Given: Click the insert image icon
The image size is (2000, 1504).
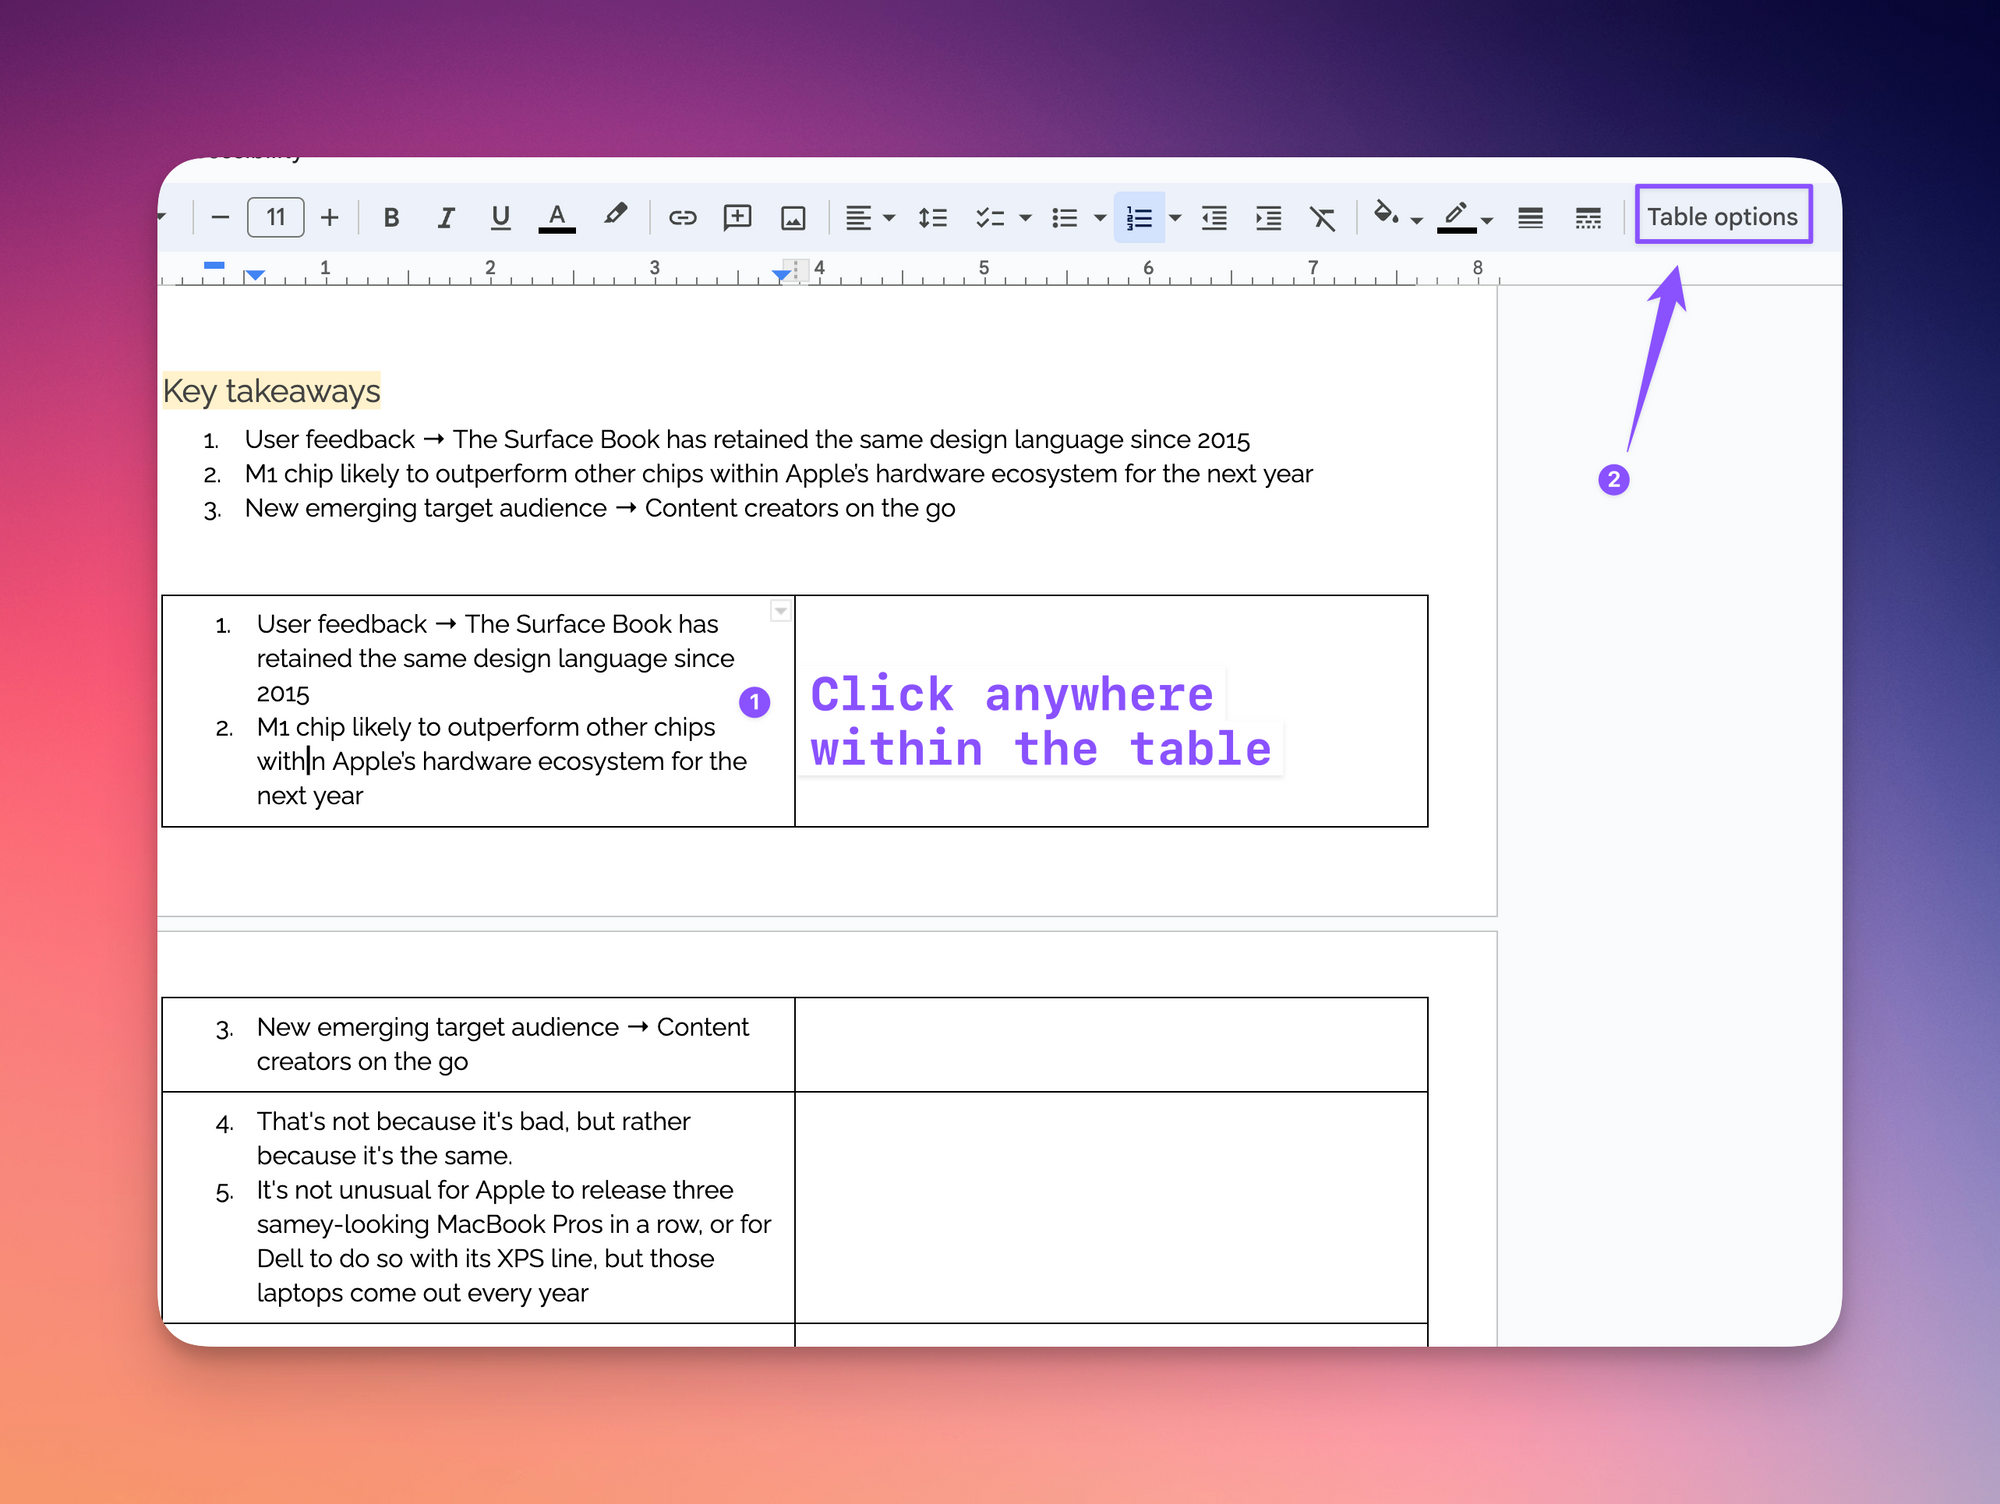Looking at the screenshot, I should (x=793, y=217).
